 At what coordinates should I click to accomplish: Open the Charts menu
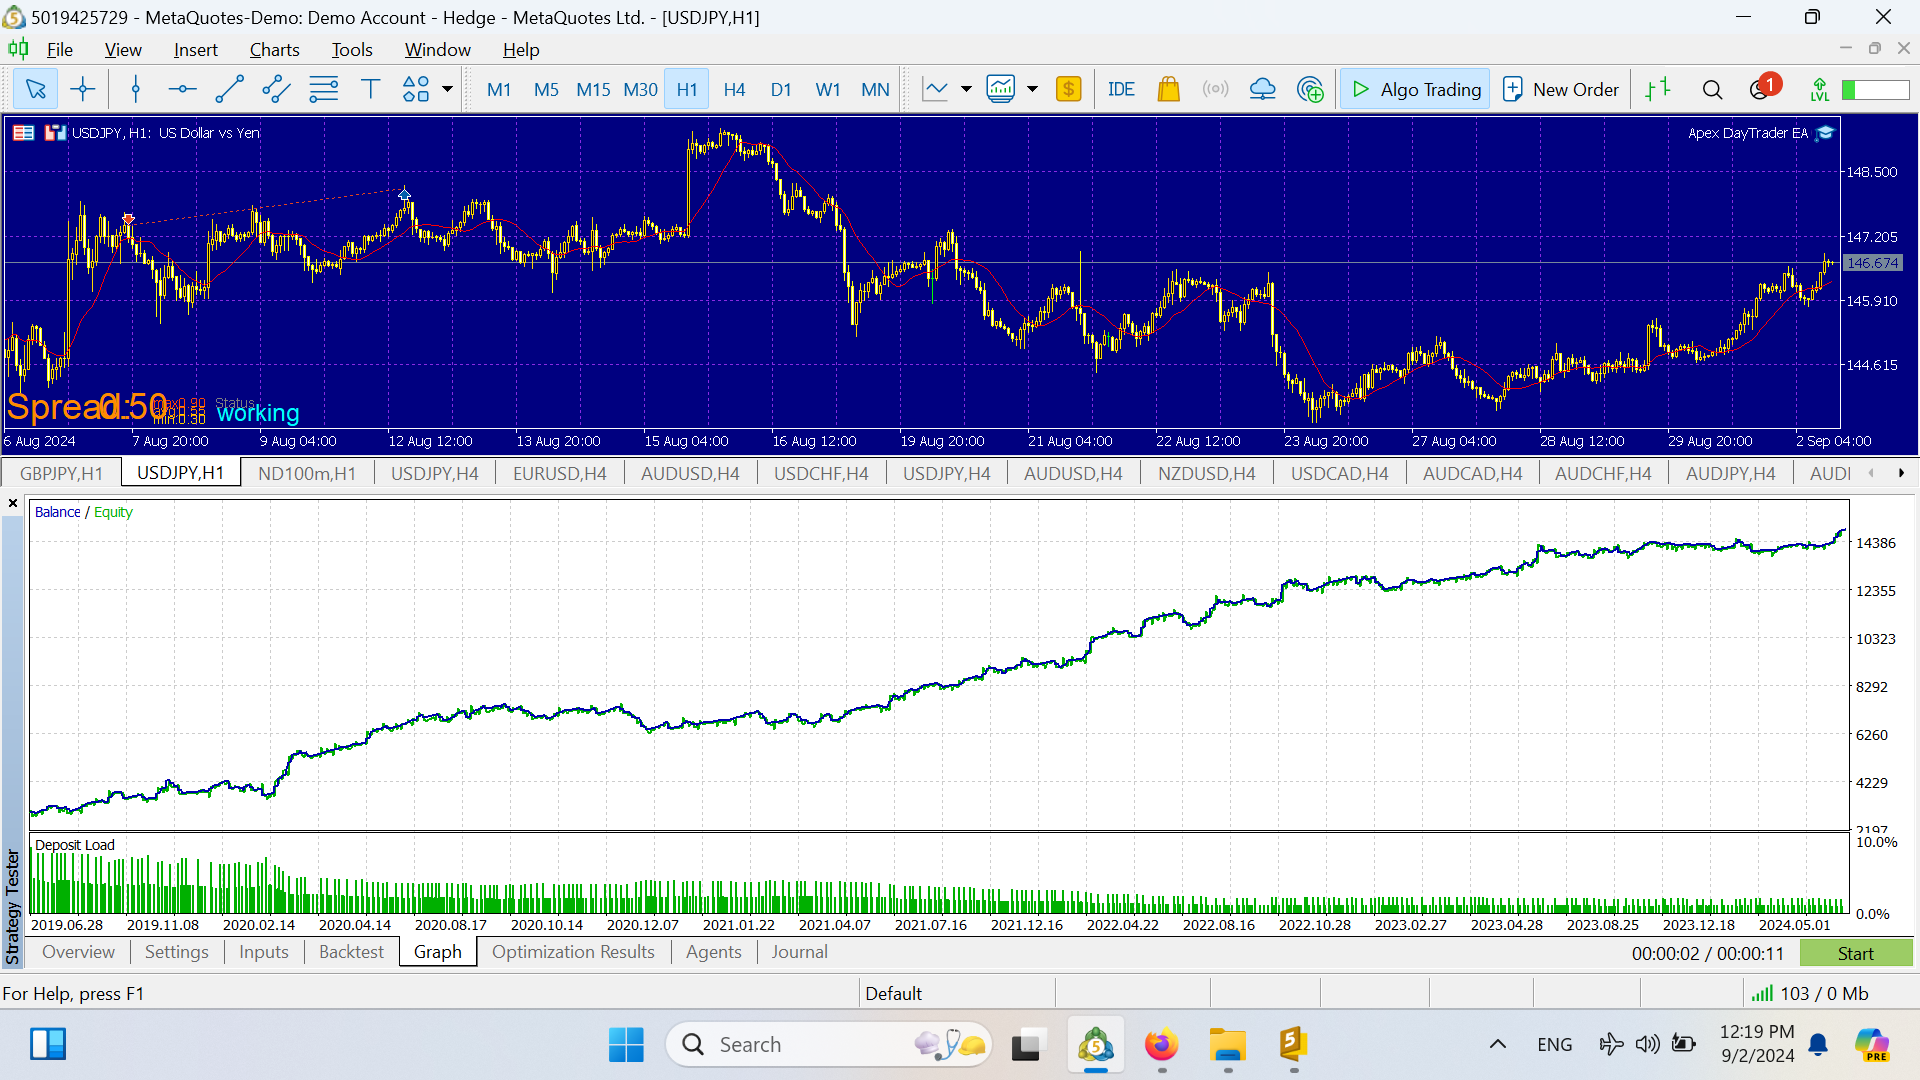point(274,49)
